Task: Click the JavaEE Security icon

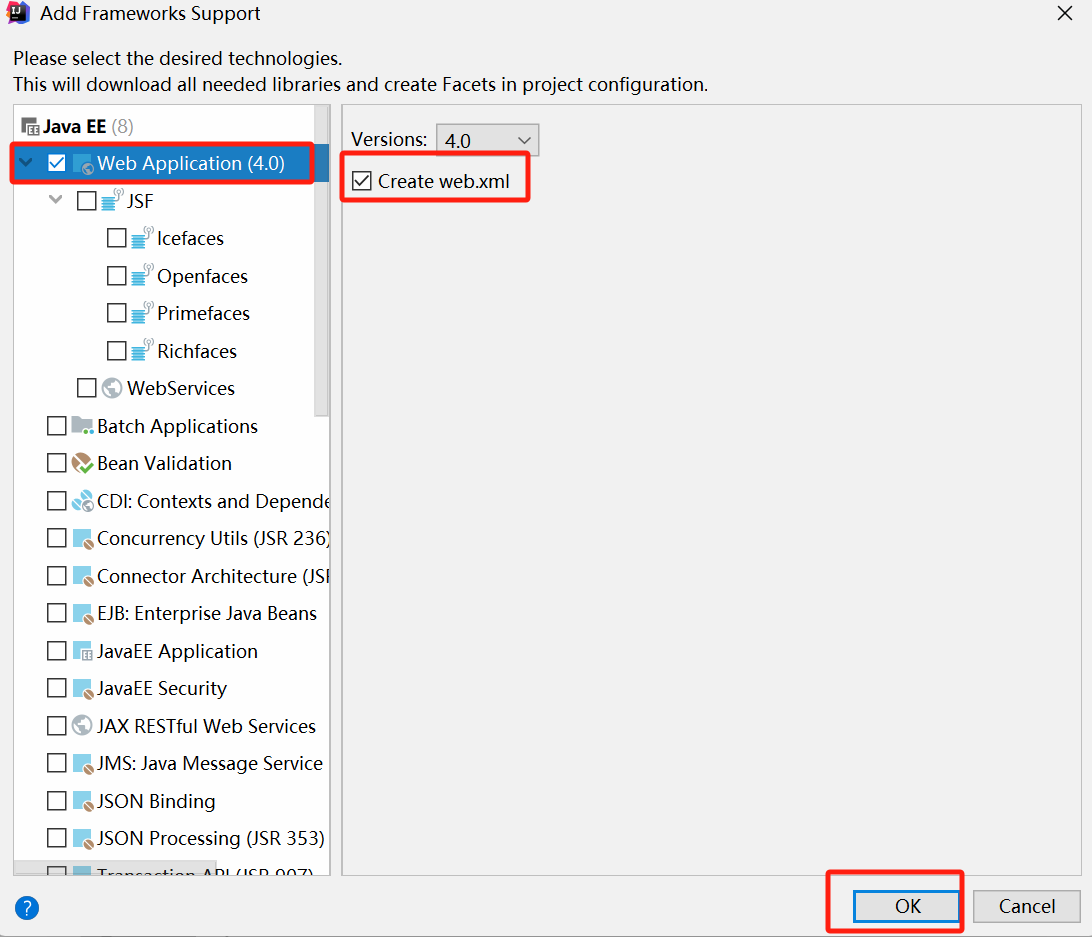Action: click(83, 689)
